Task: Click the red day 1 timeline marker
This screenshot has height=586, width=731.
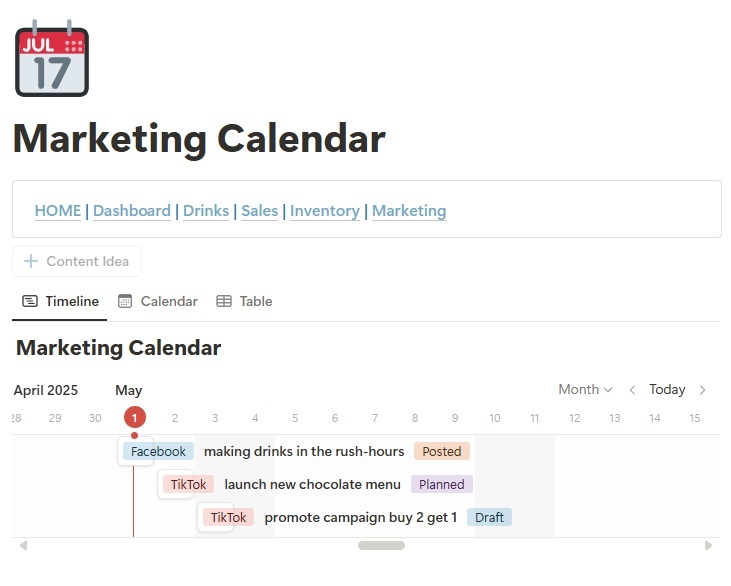Action: pos(135,418)
